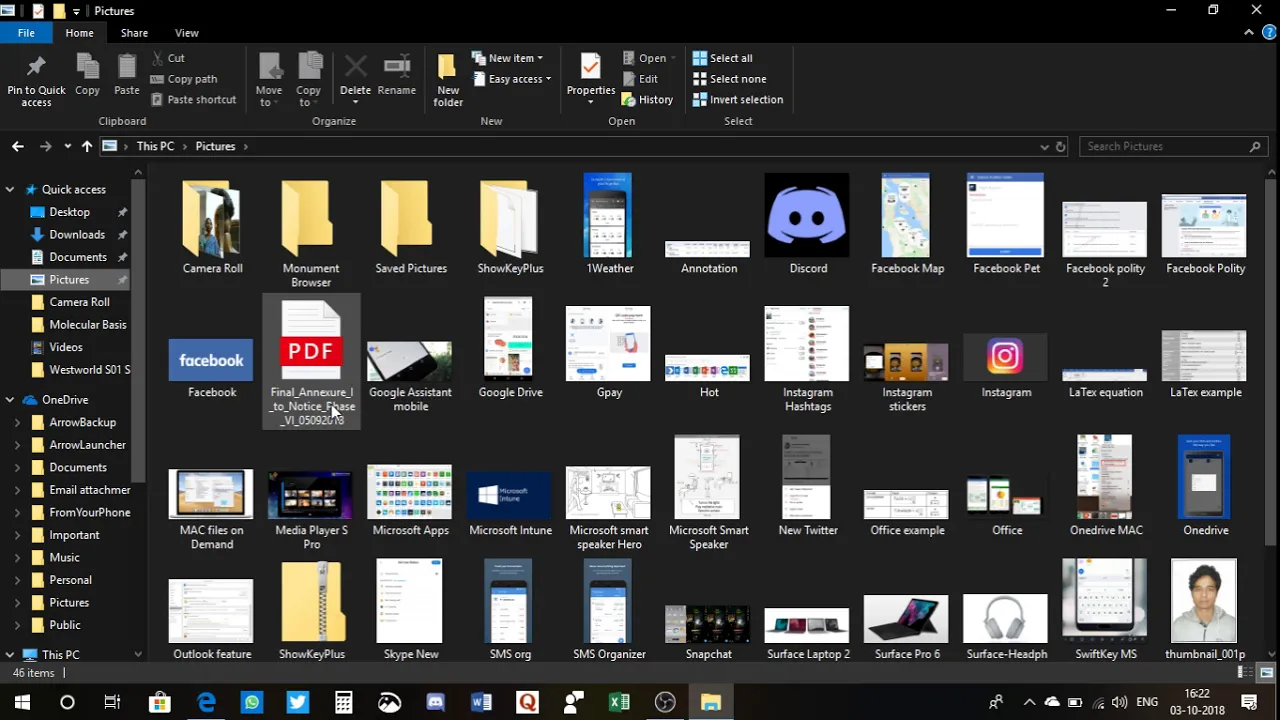Go up one level with up arrow
This screenshot has height=720, width=1280.
click(x=87, y=146)
